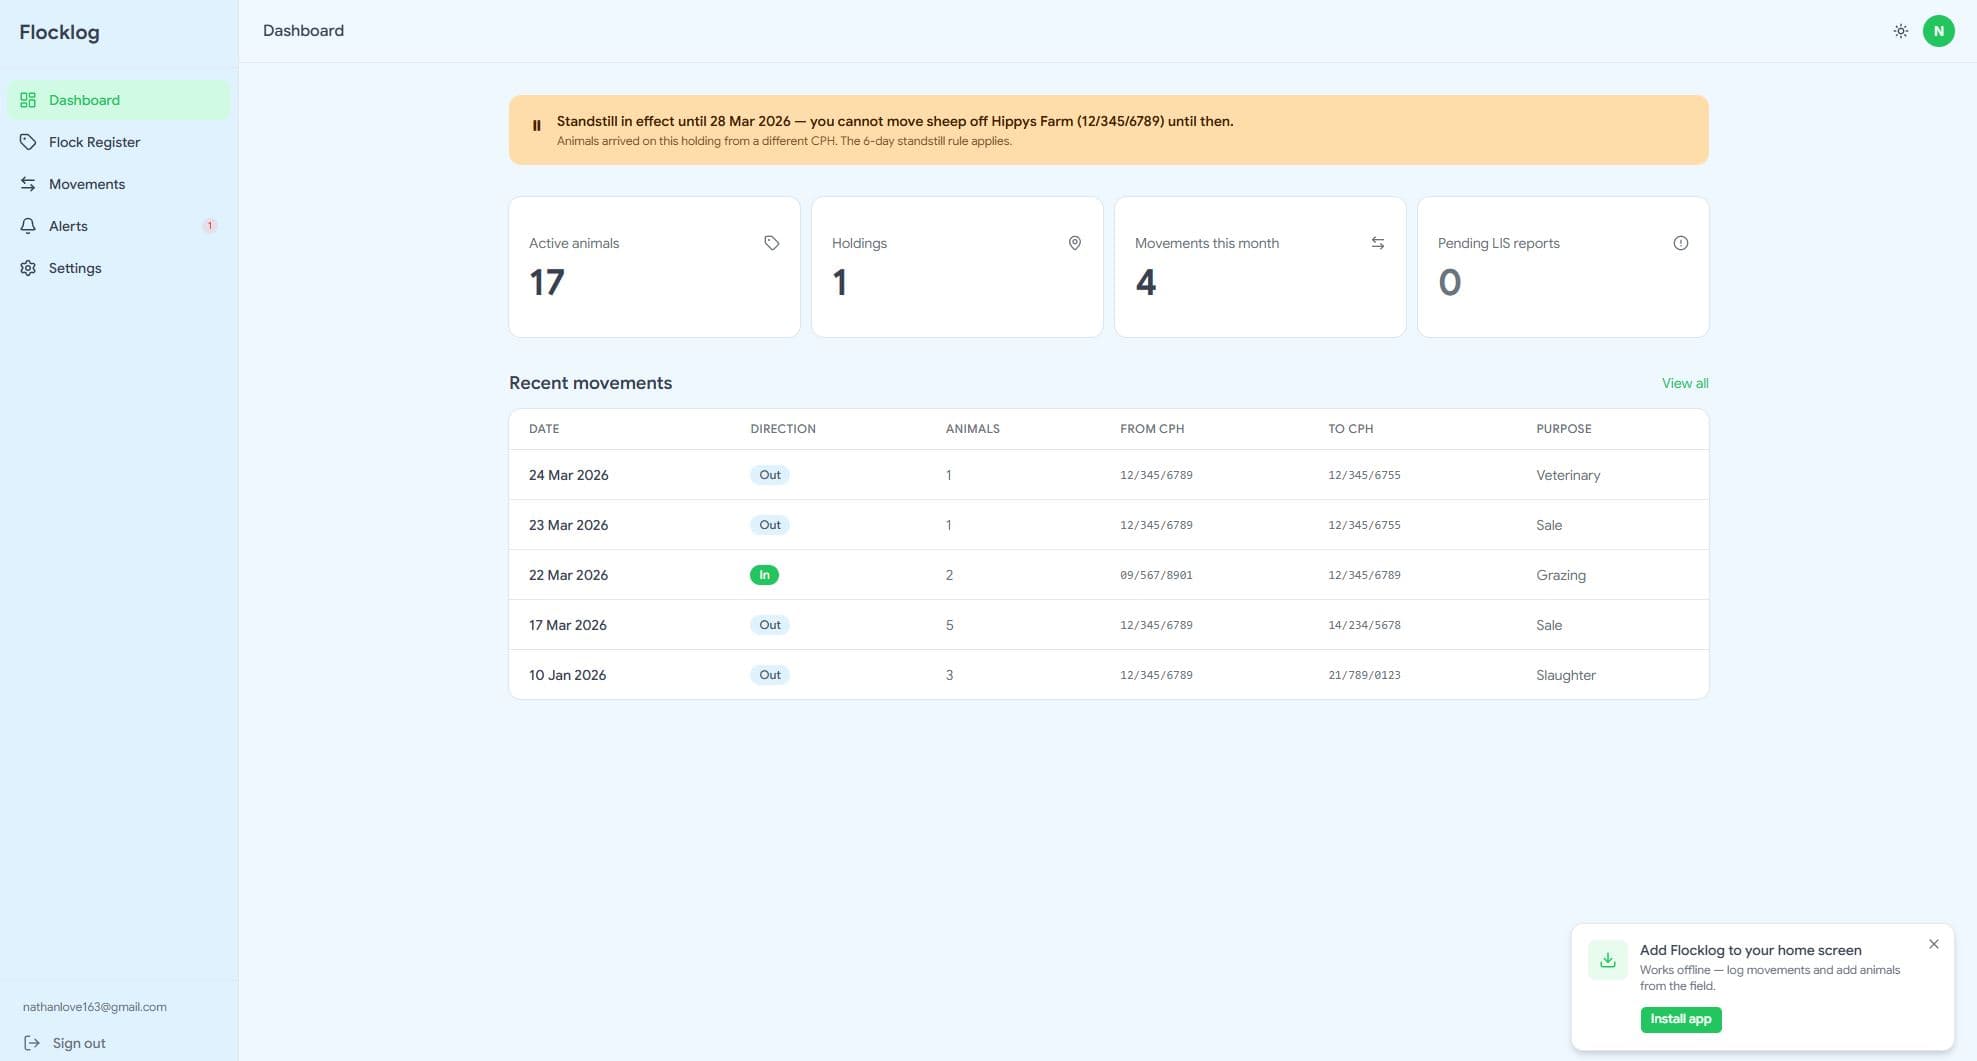The width and height of the screenshot is (1977, 1061).
Task: Click the Sign out arrow icon
Action: click(32, 1043)
